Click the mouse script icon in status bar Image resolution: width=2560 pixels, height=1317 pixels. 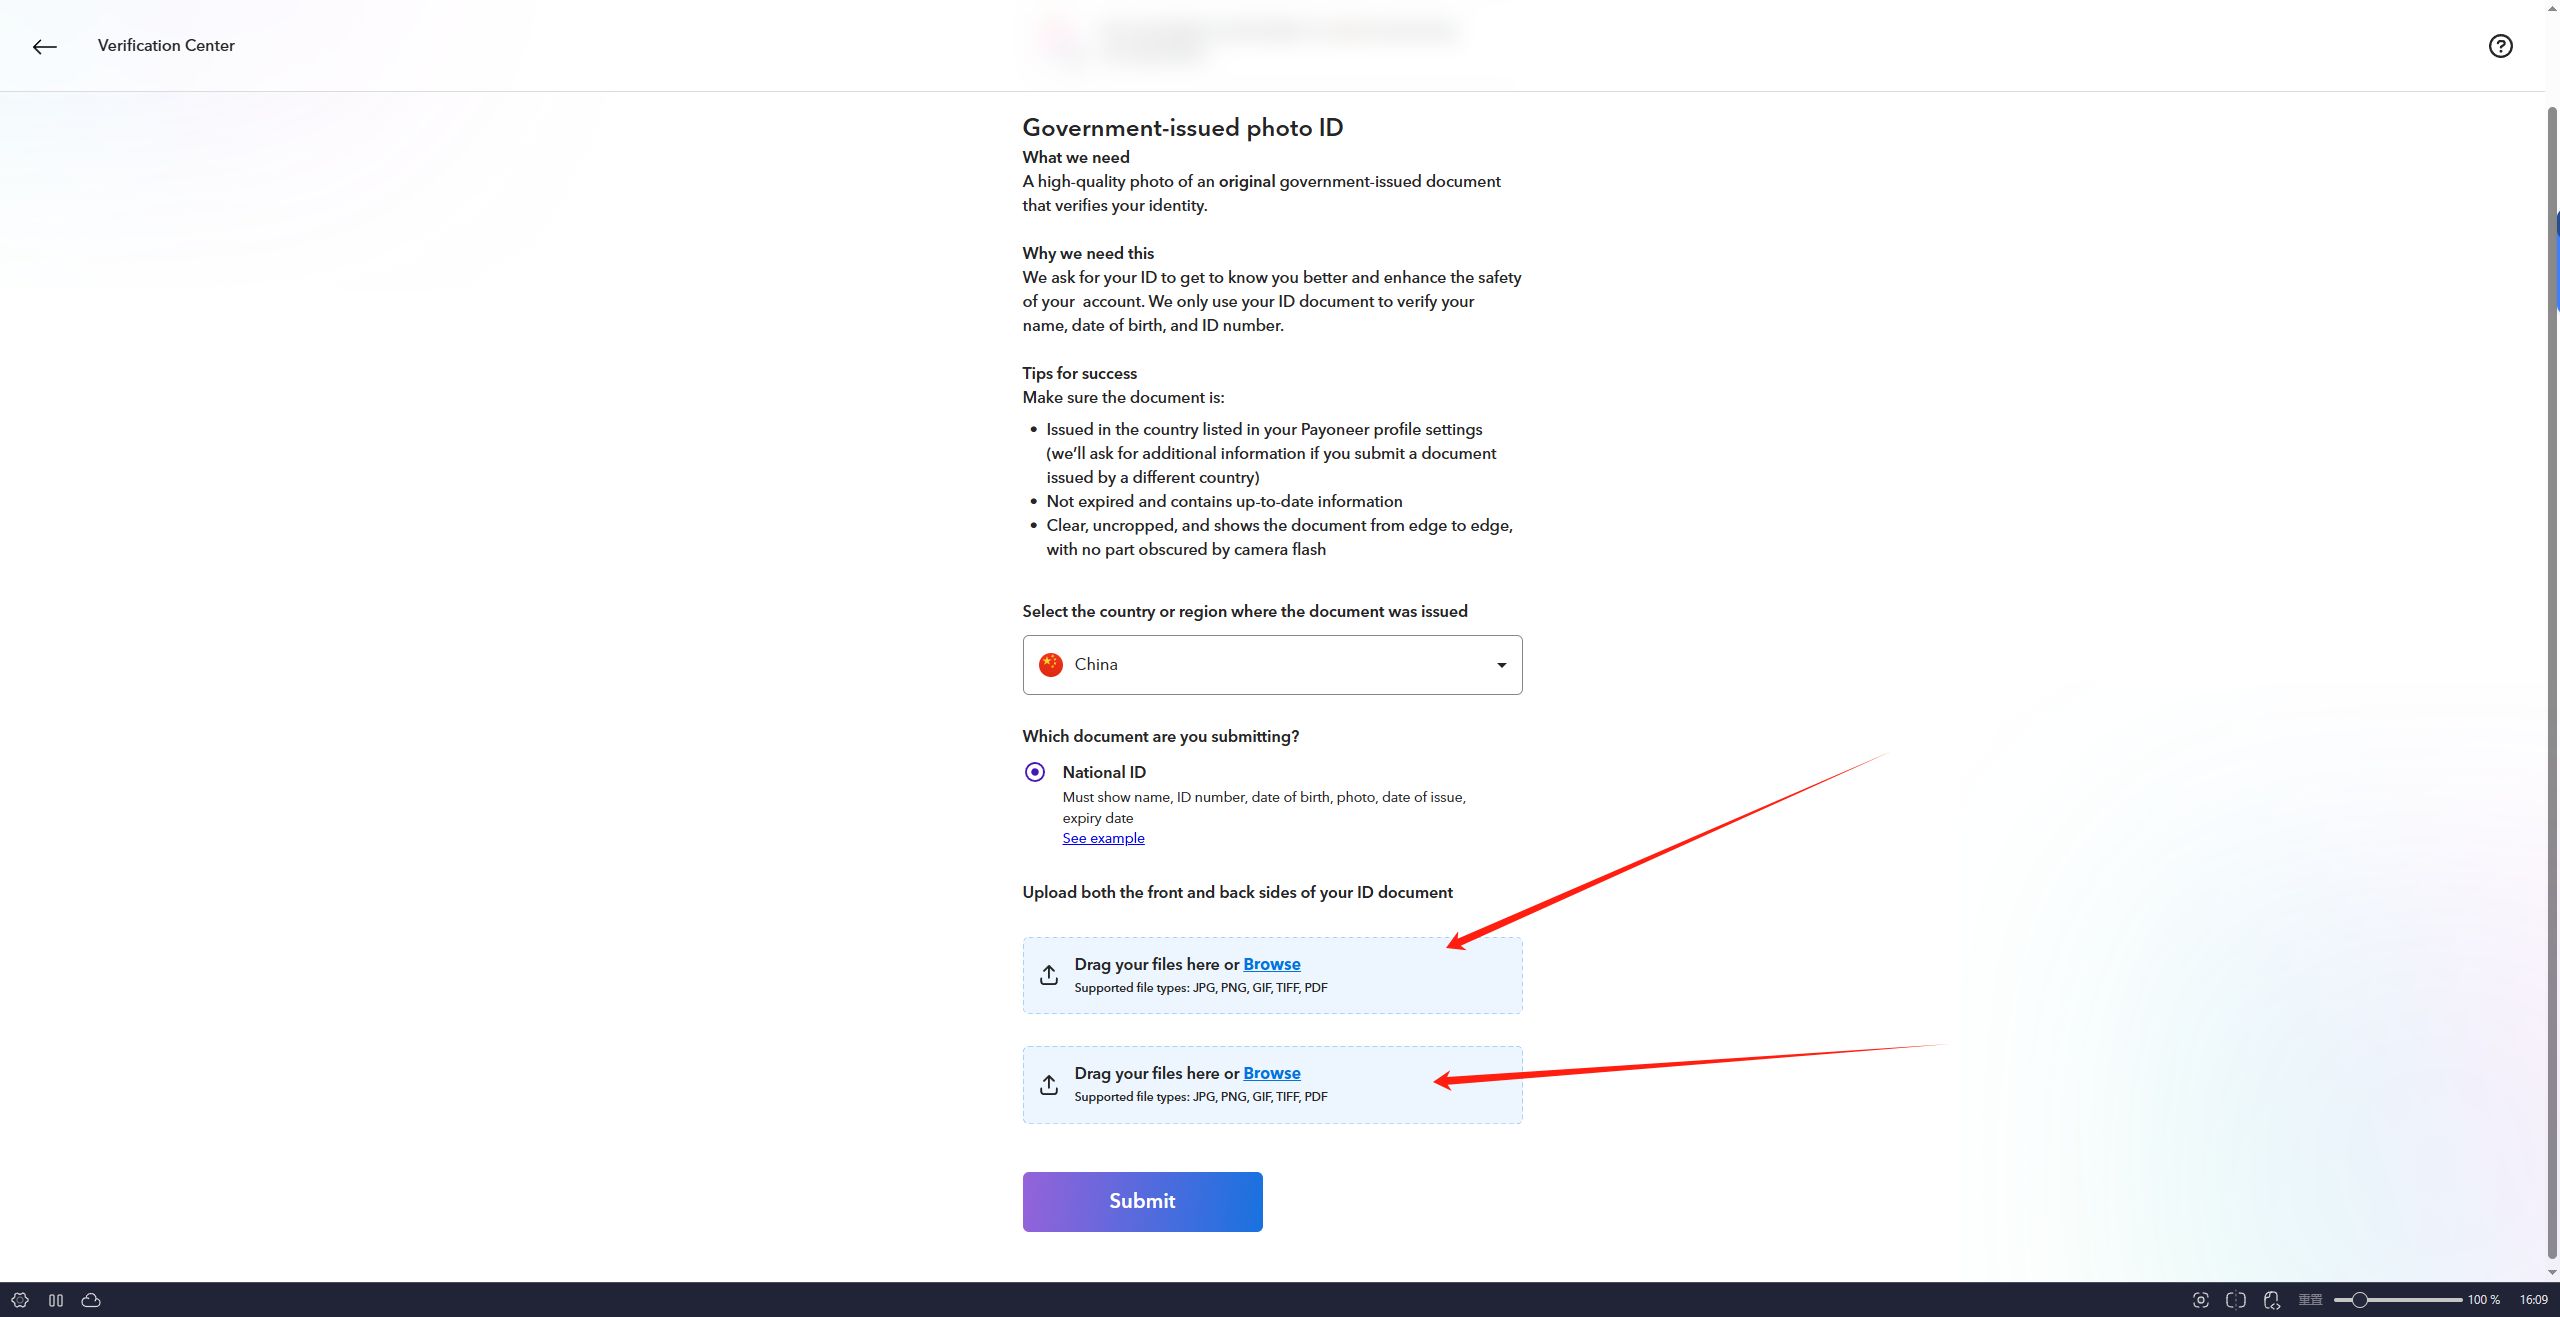click(2272, 1300)
